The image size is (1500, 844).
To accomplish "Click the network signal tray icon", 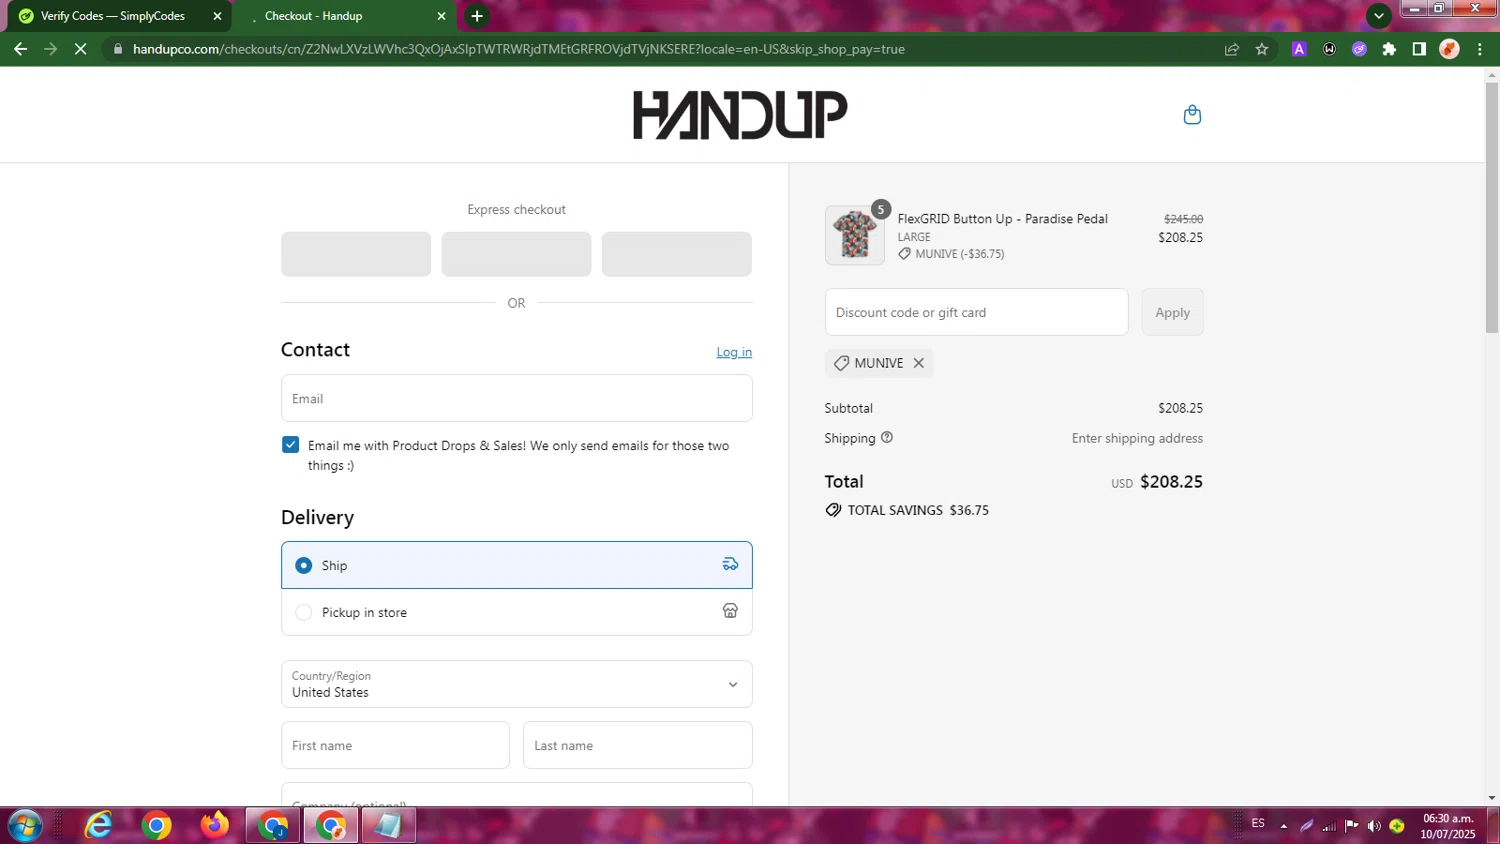I will (x=1329, y=825).
